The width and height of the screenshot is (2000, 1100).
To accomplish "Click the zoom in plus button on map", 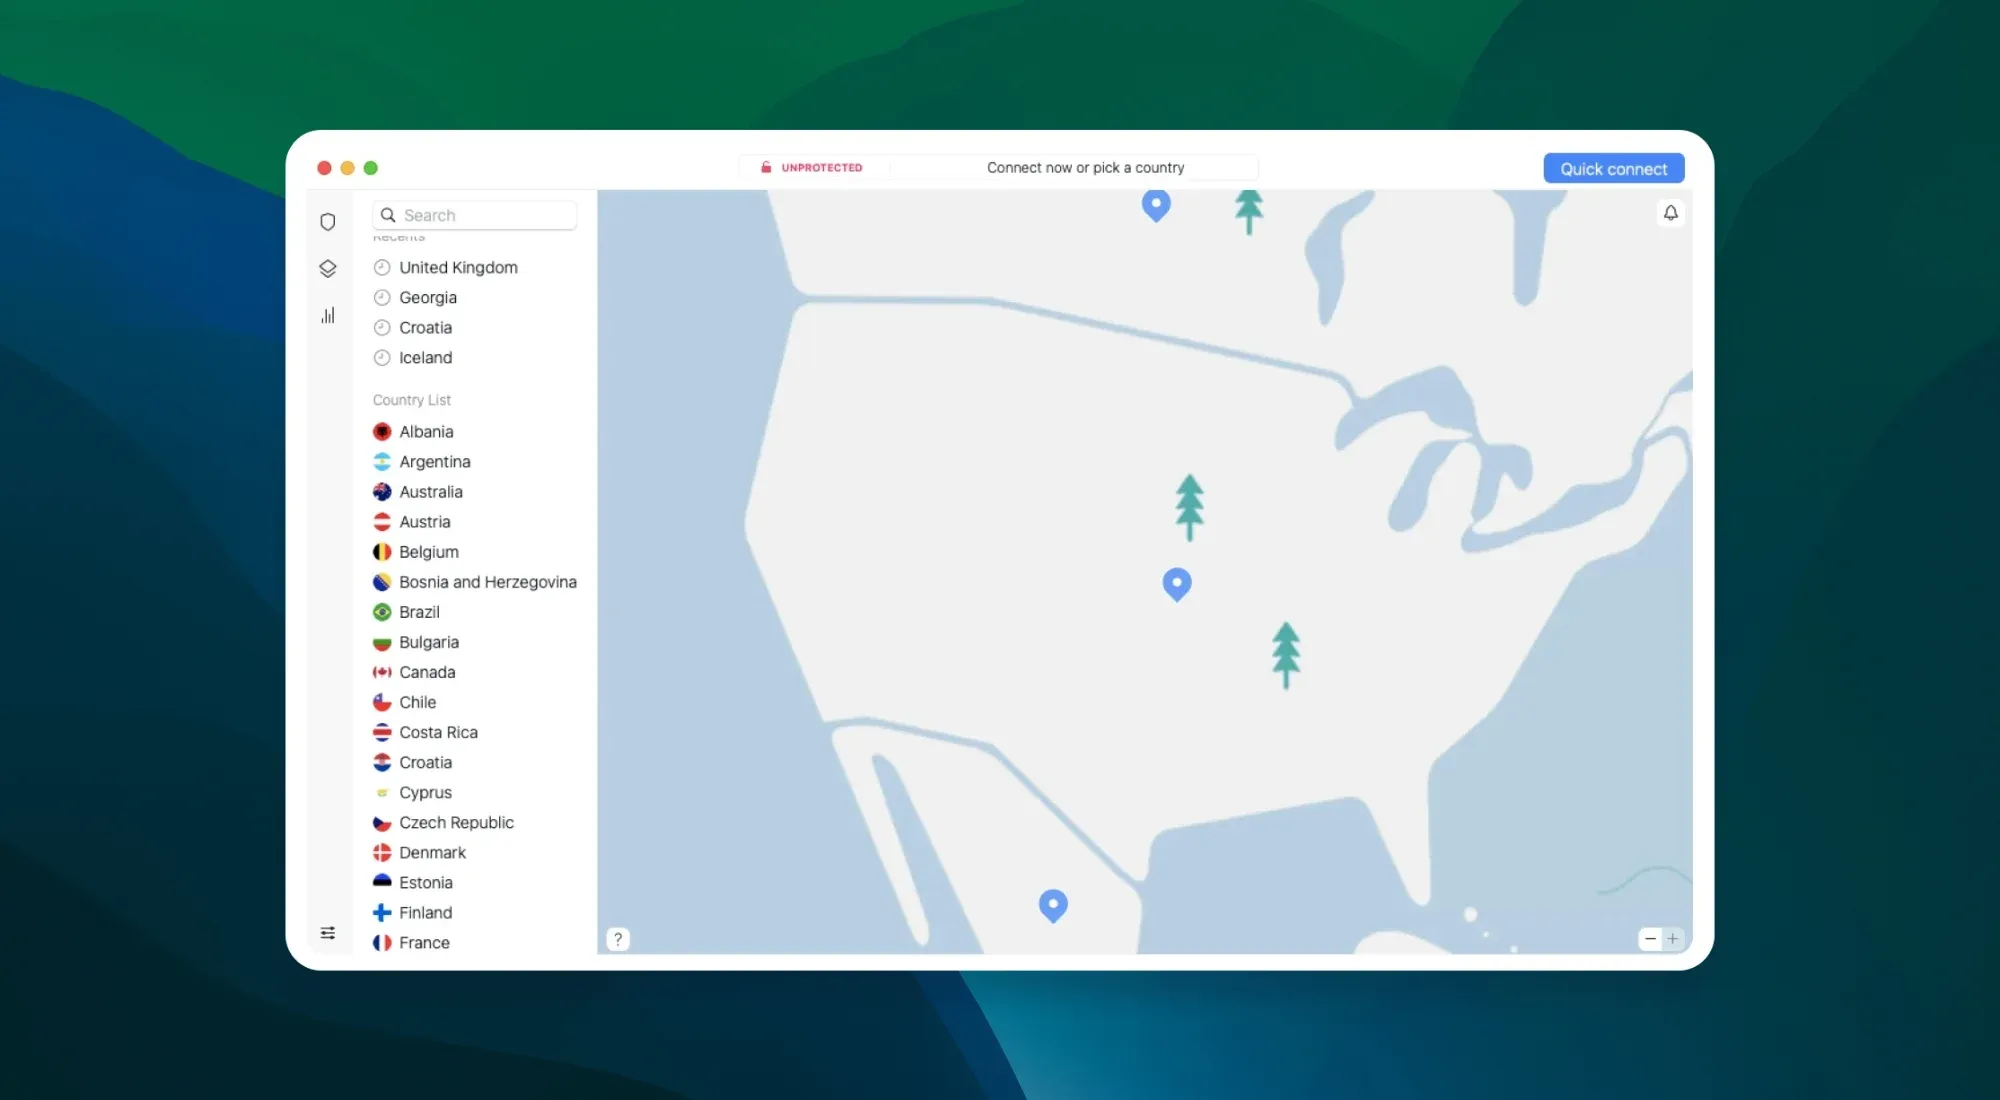I will pyautogui.click(x=1672, y=937).
